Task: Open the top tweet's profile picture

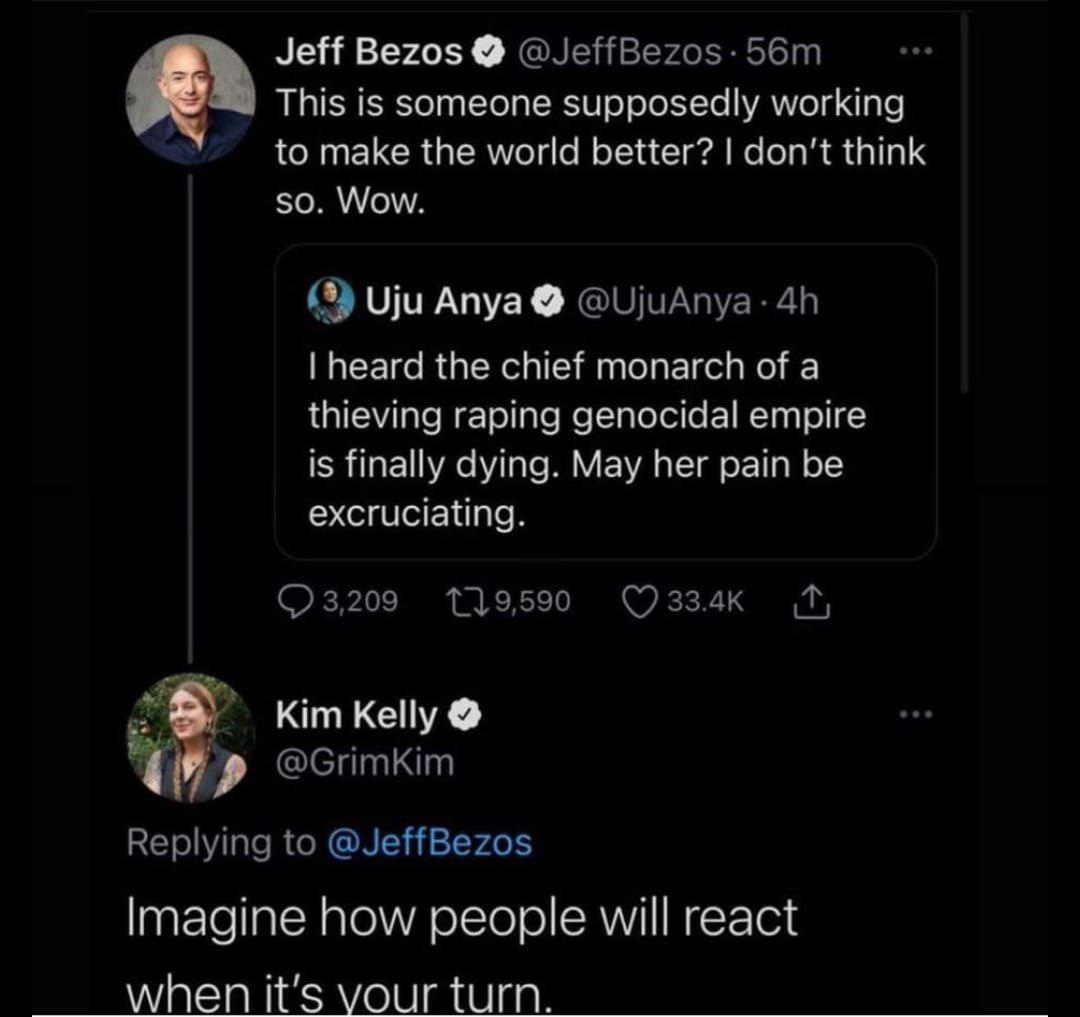Action: (190, 98)
